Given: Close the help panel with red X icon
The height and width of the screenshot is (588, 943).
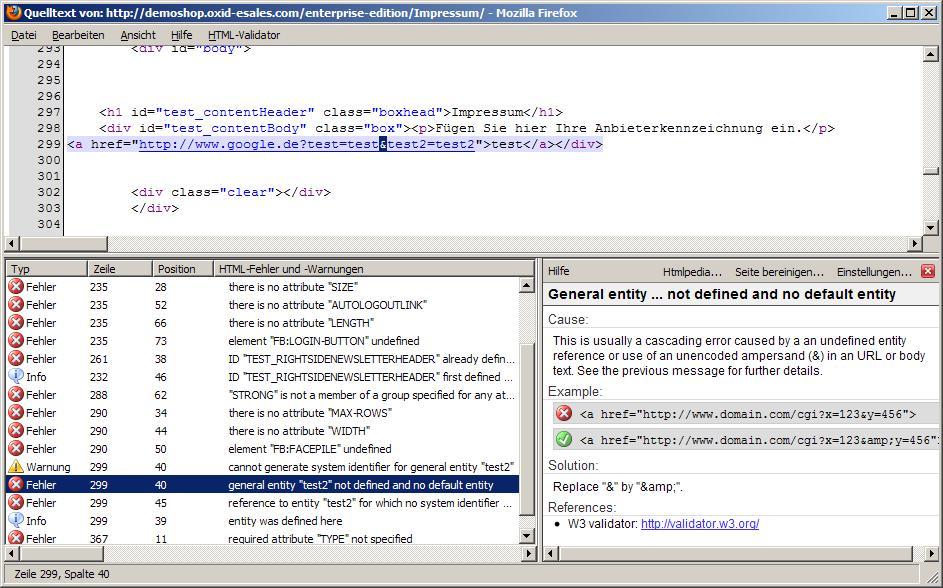Looking at the screenshot, I should coord(927,271).
